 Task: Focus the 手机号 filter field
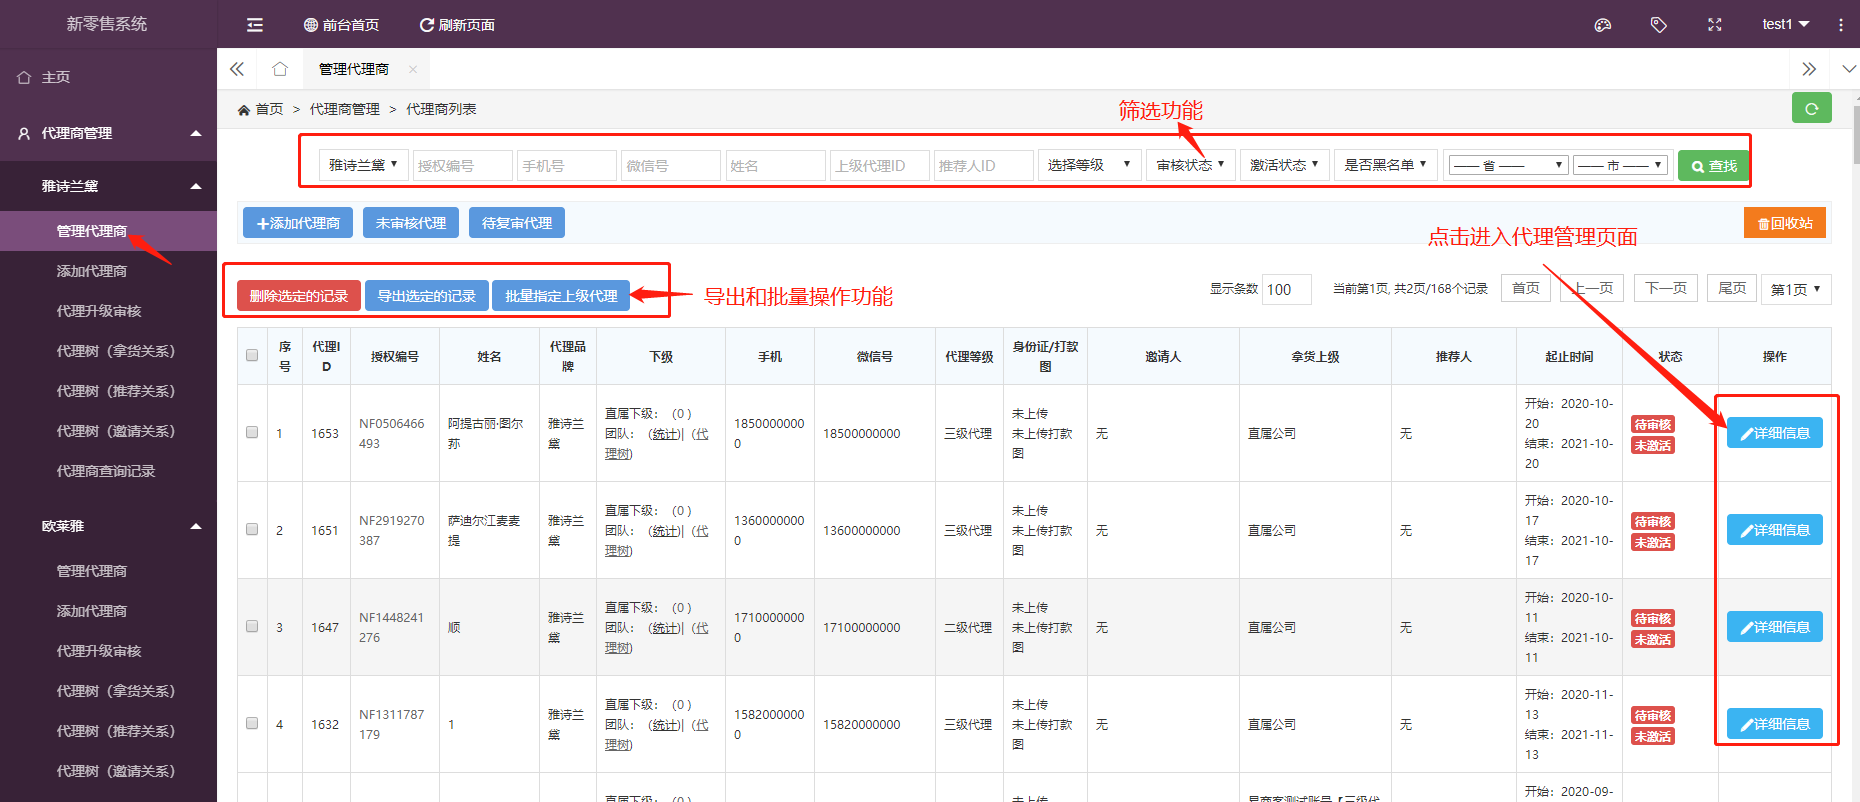click(x=567, y=165)
